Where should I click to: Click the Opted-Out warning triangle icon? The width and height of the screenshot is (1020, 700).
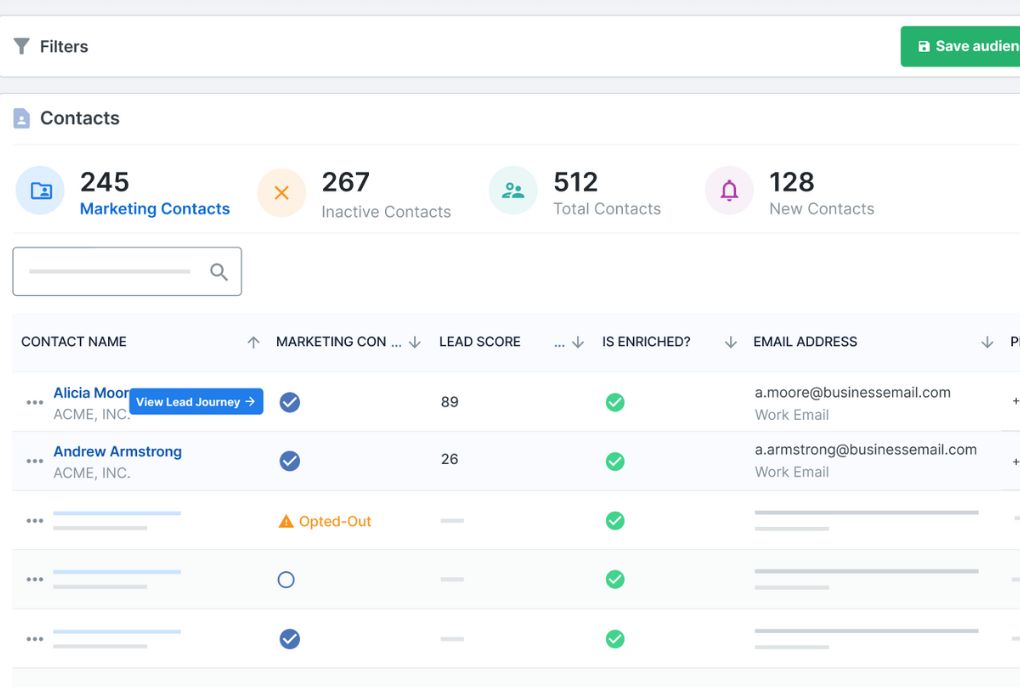[x=286, y=521]
